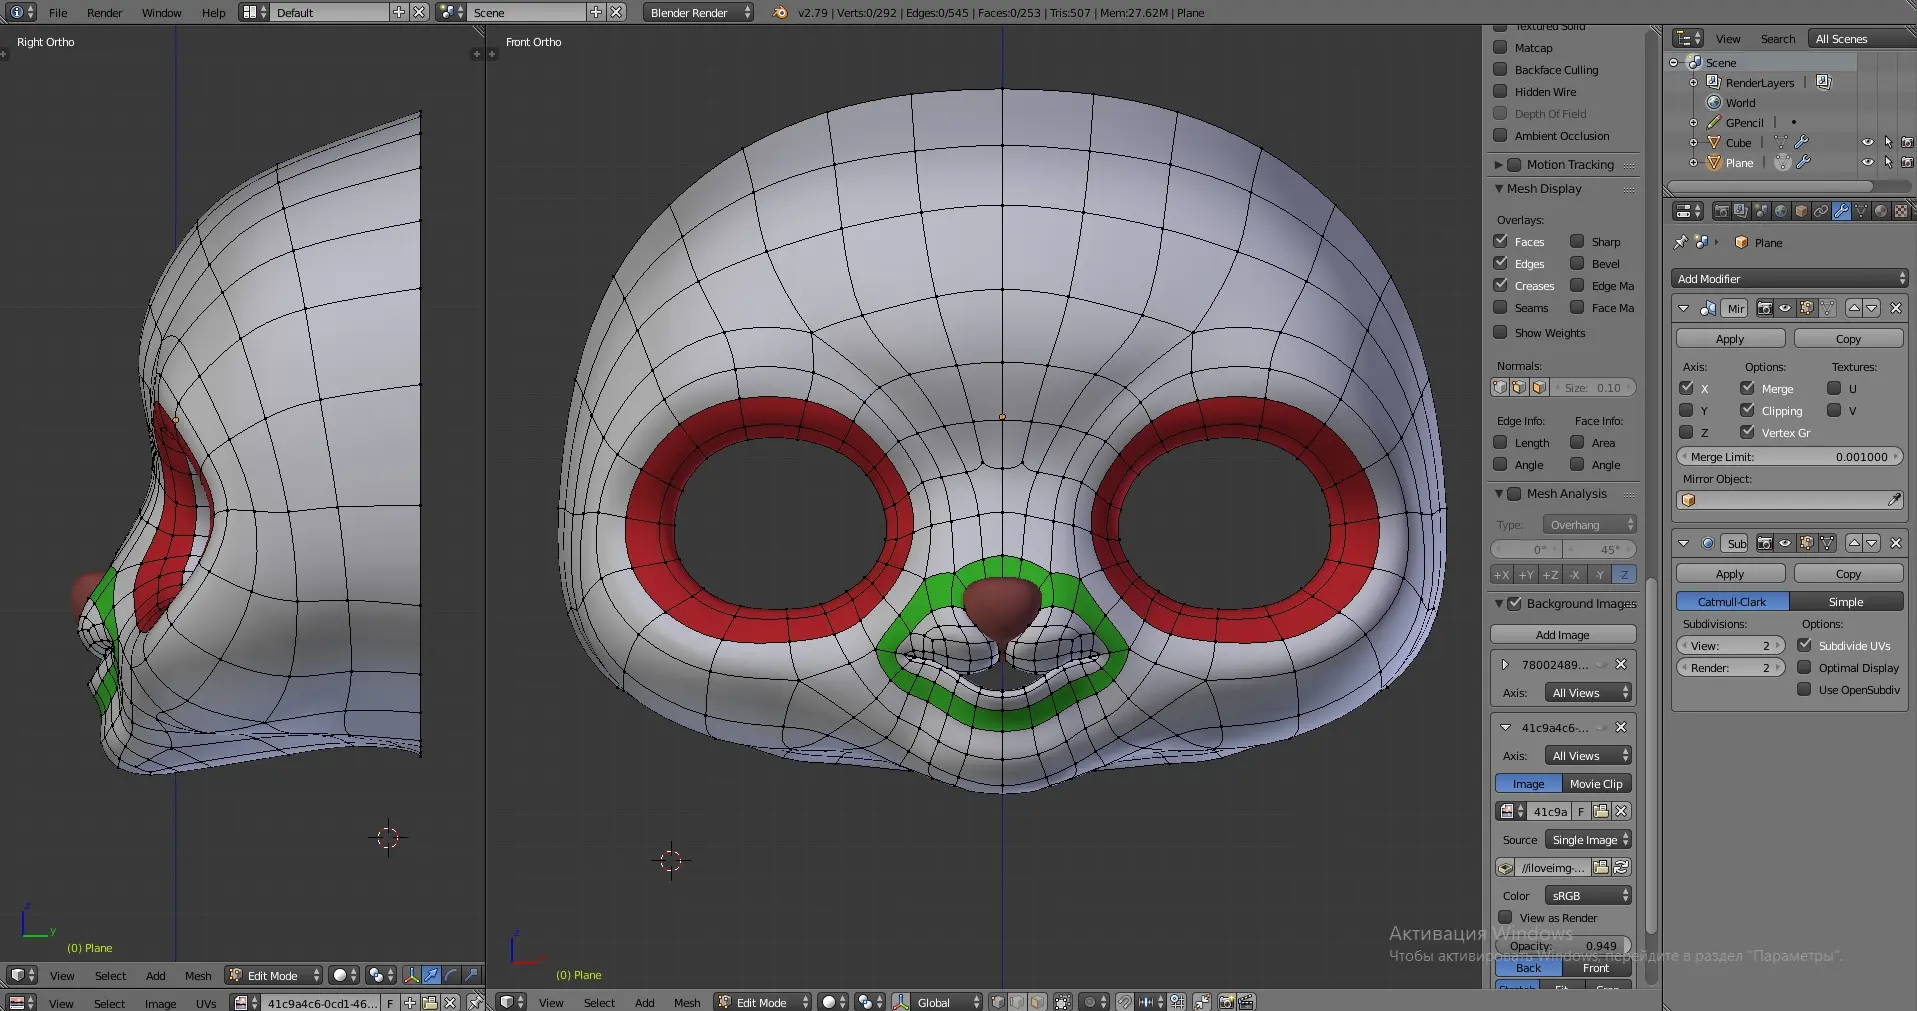Screen dimensions: 1917x1011
Task: Remove the Mirror modifier with X icon
Action: click(x=1895, y=308)
